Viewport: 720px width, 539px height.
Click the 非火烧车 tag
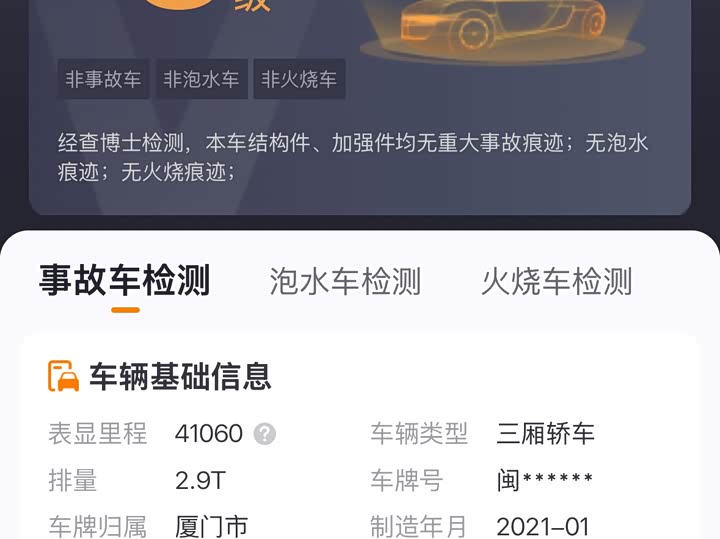pos(299,79)
